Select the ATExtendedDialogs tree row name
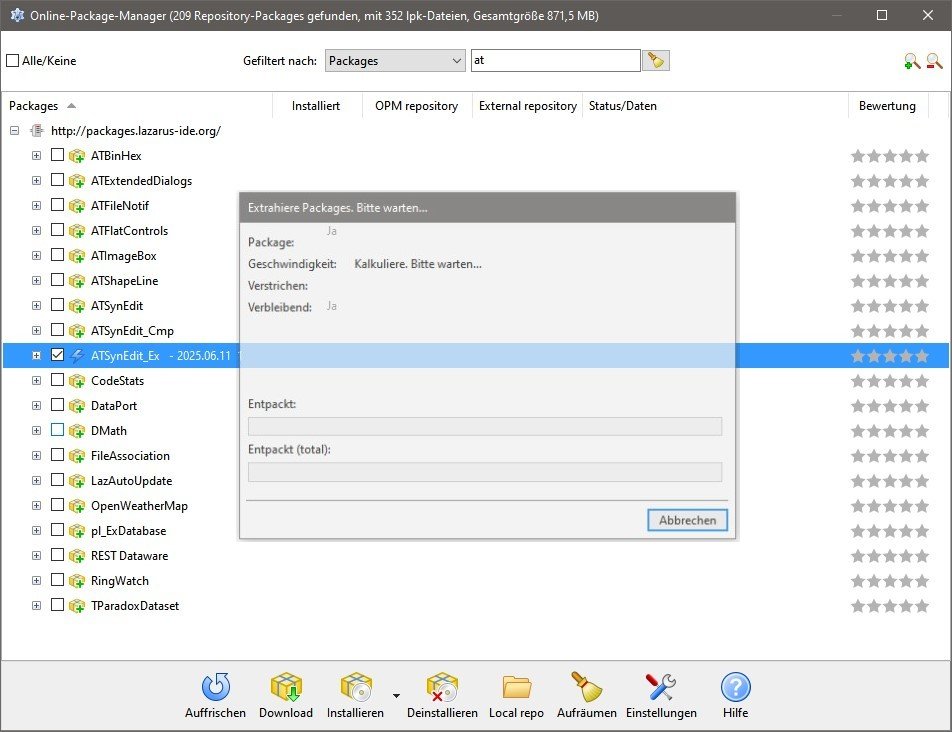The height and width of the screenshot is (732, 952). 141,181
